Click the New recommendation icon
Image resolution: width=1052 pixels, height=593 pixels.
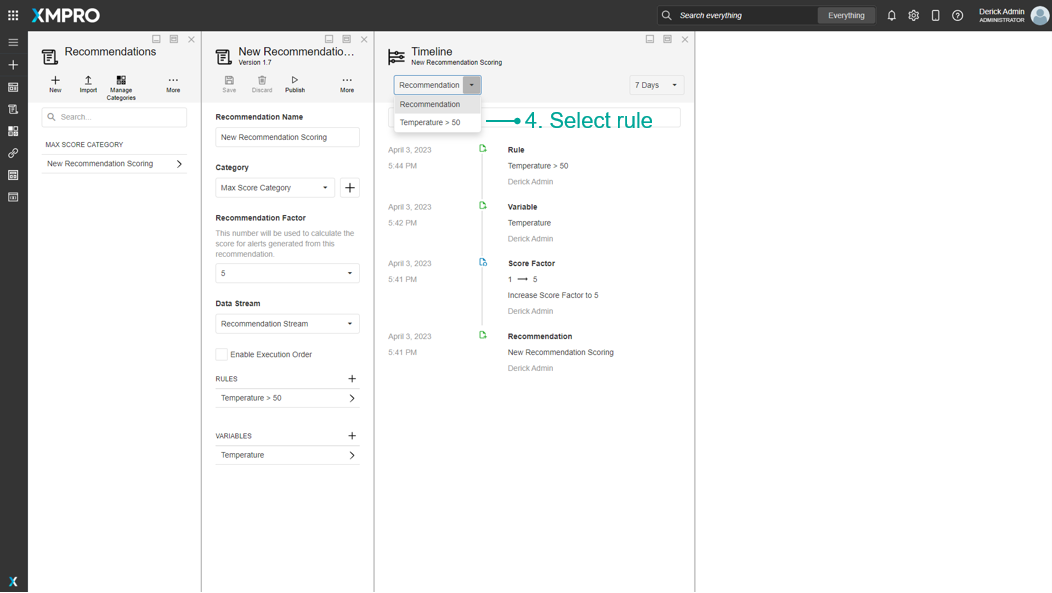55,81
